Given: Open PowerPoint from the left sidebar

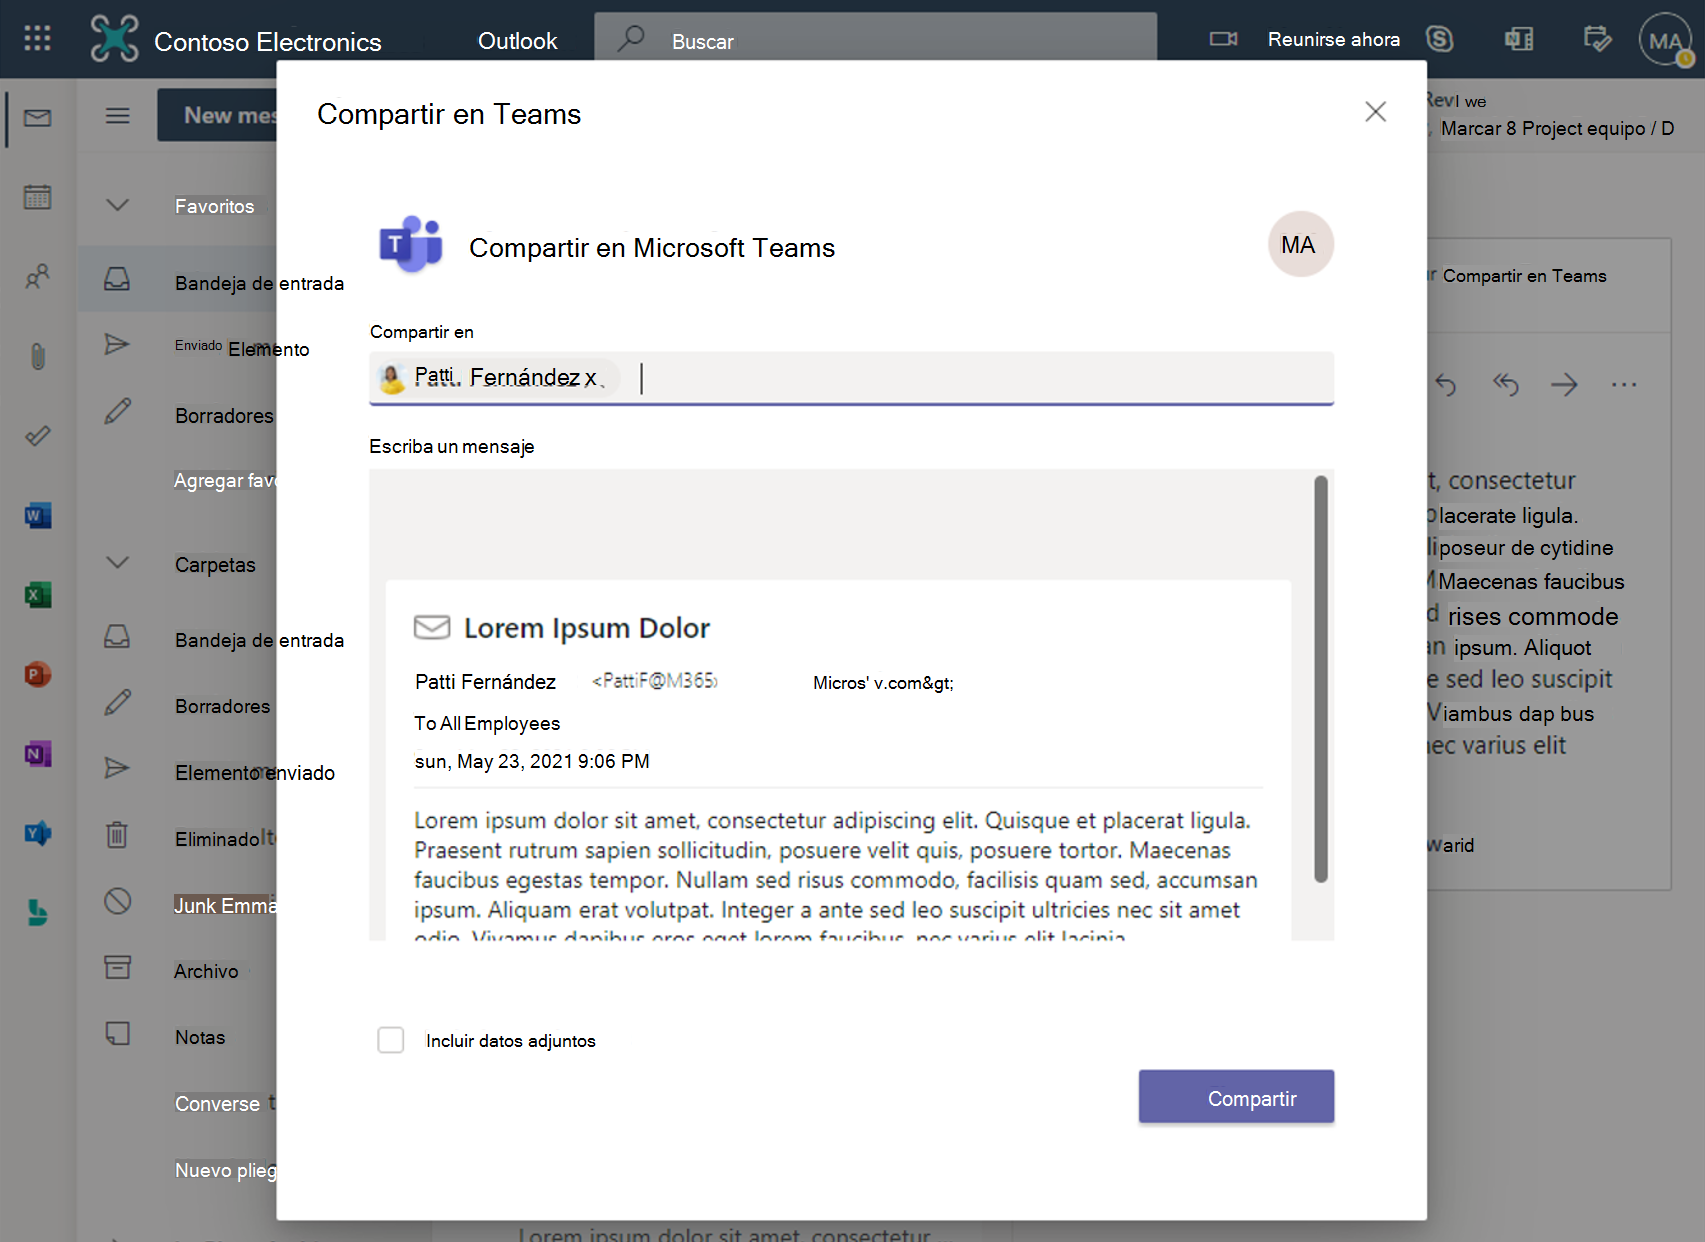Looking at the screenshot, I should click(x=37, y=674).
